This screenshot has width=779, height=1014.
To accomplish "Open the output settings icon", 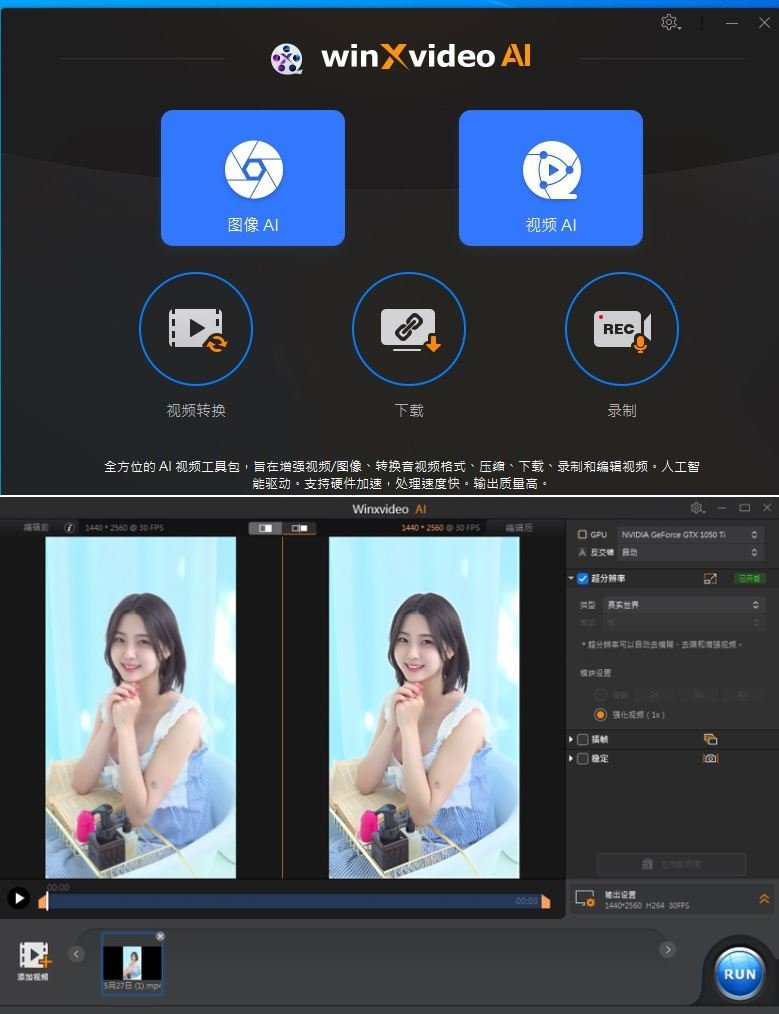I will coord(585,899).
